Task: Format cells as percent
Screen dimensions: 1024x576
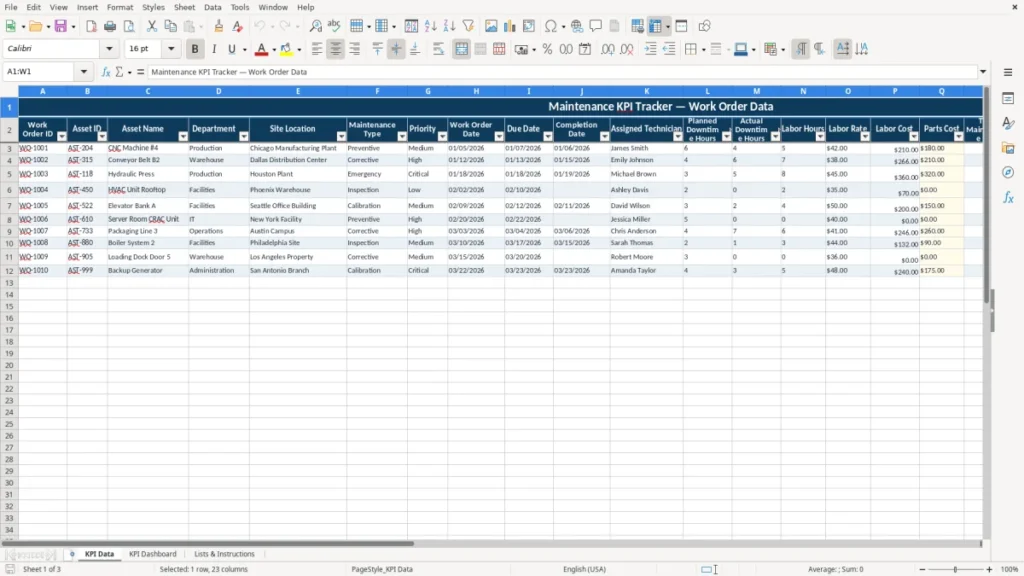Action: click(547, 49)
